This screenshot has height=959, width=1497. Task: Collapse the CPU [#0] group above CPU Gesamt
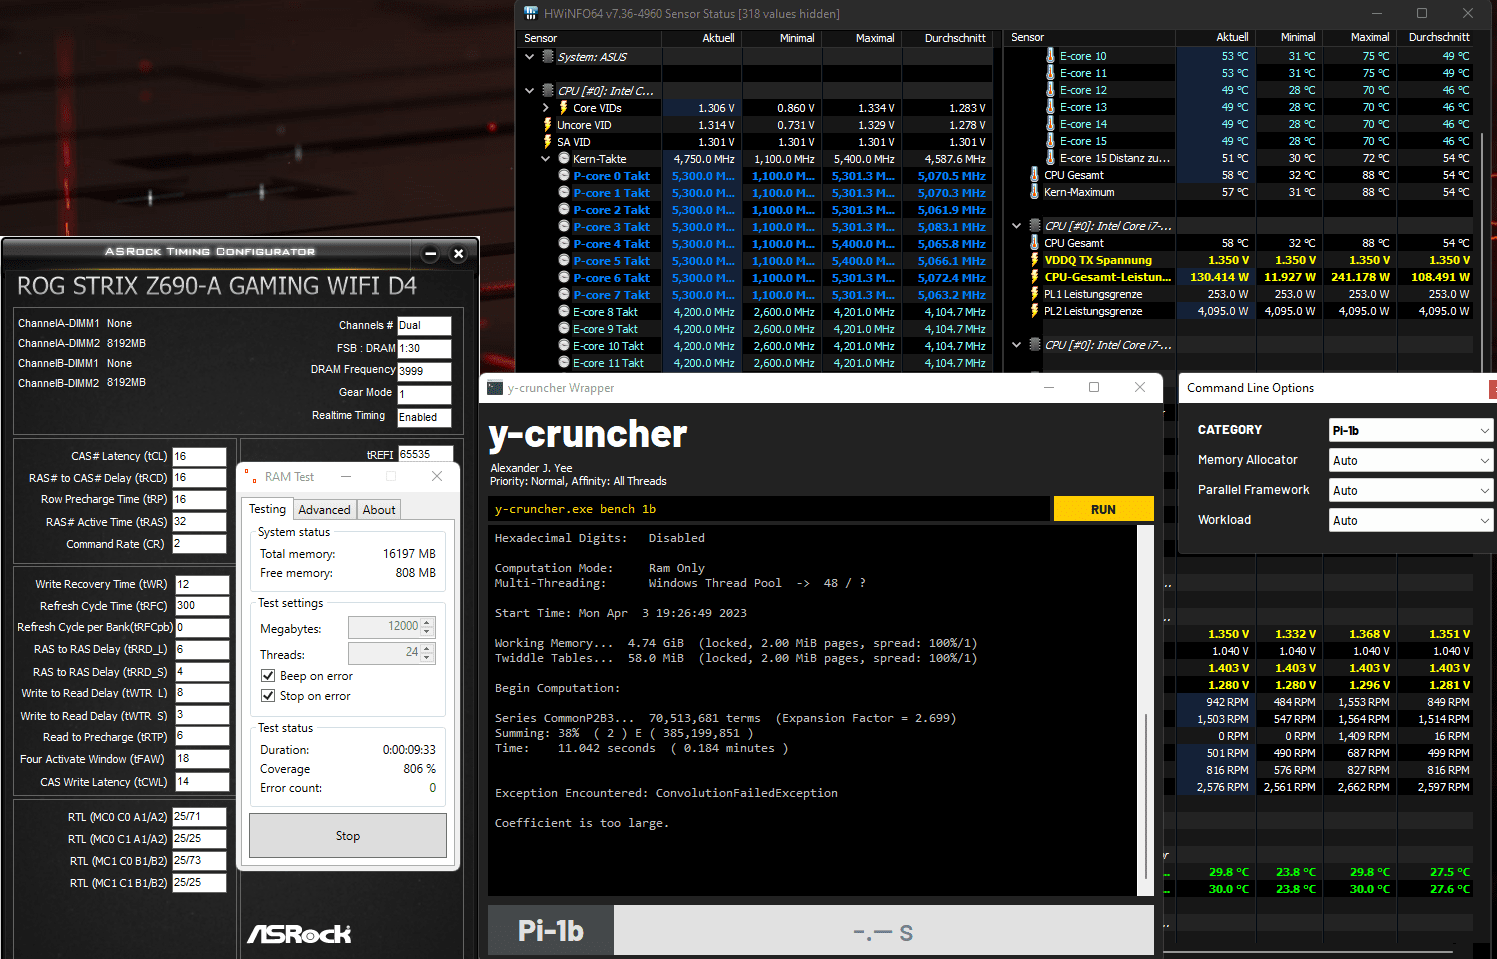point(1017,226)
